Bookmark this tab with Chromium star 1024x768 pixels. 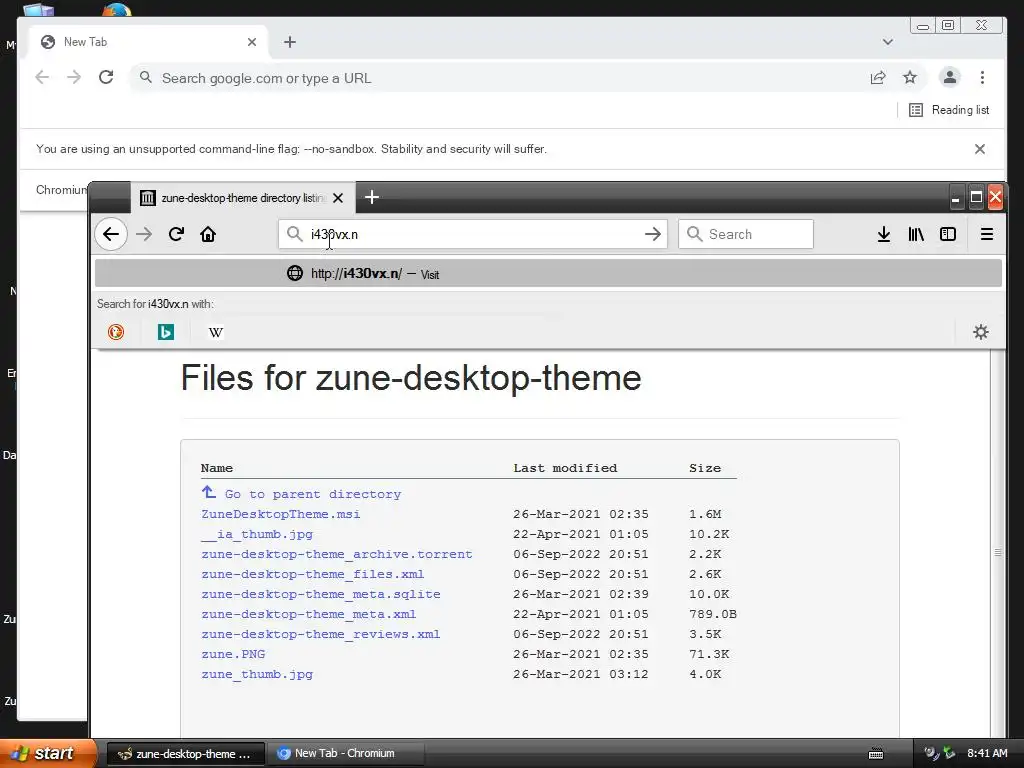910,78
